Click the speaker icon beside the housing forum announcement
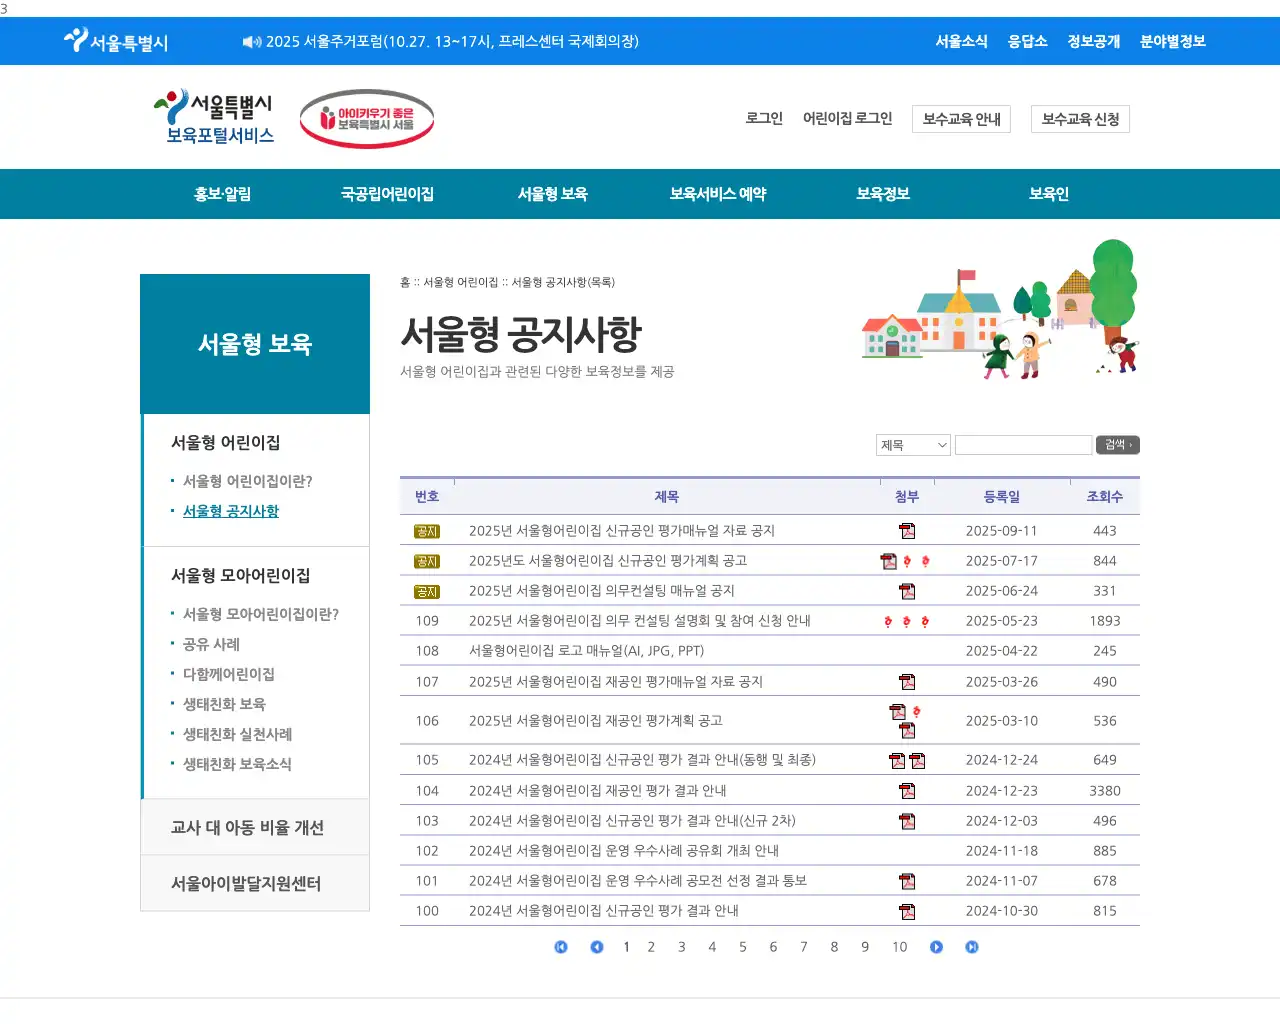 [248, 41]
